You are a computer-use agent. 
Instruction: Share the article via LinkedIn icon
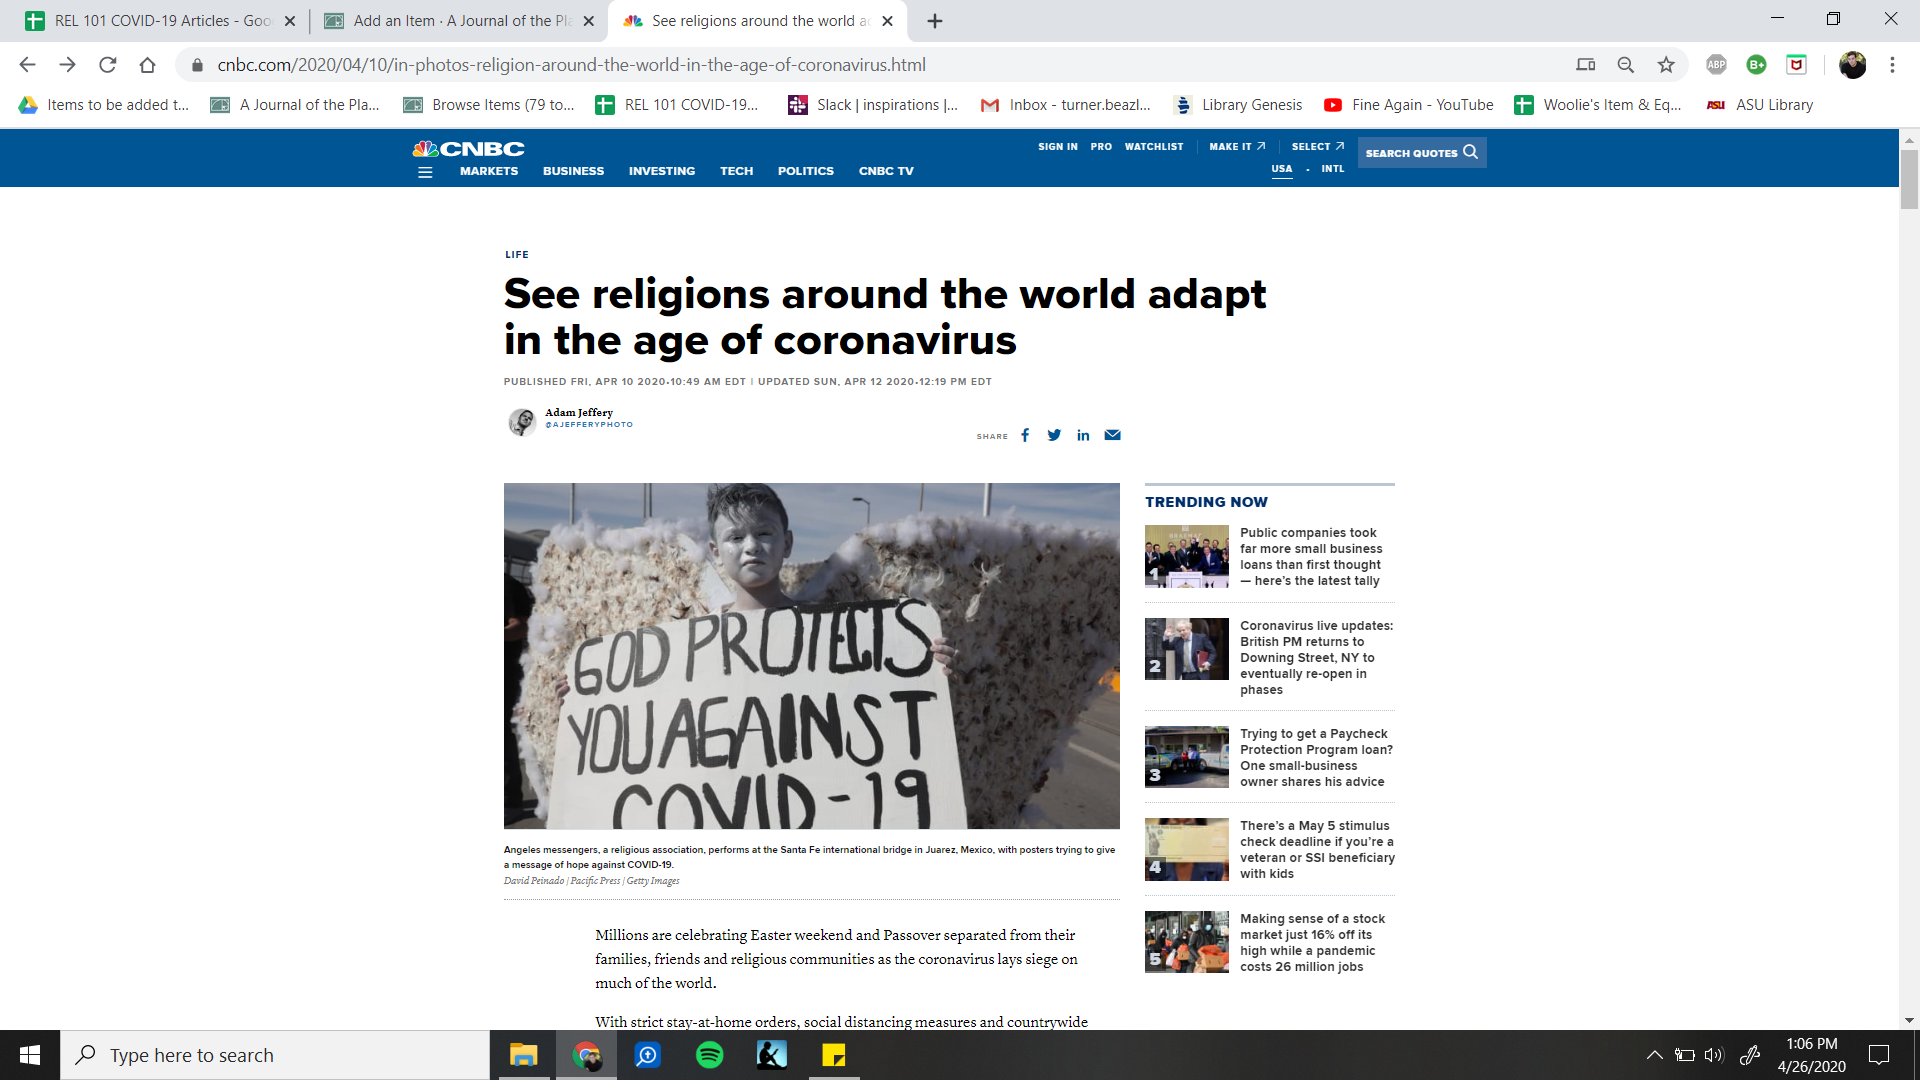1083,435
